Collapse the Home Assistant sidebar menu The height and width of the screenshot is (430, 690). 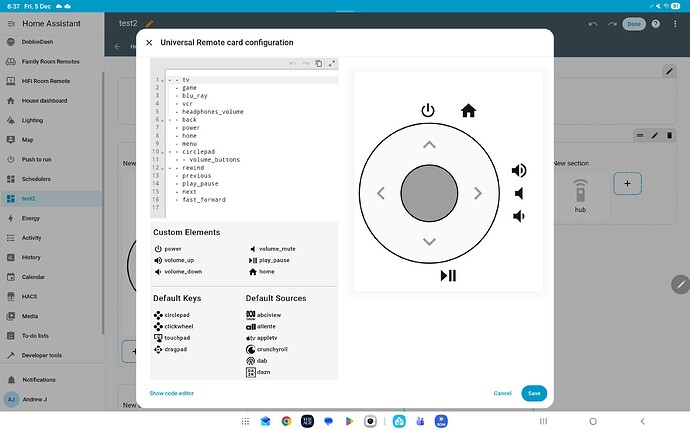pos(11,24)
